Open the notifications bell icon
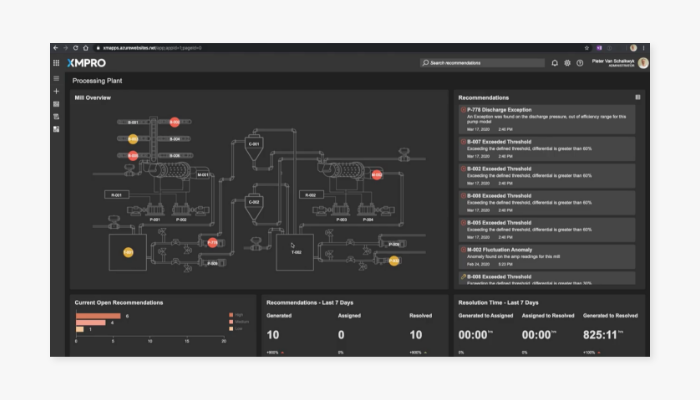 [554, 63]
